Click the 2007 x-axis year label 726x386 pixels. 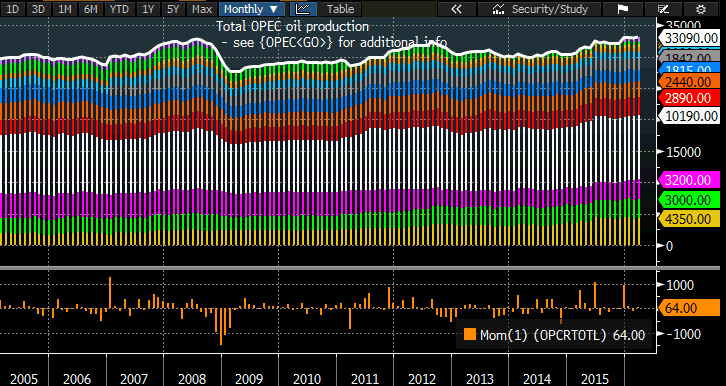[x=135, y=379]
